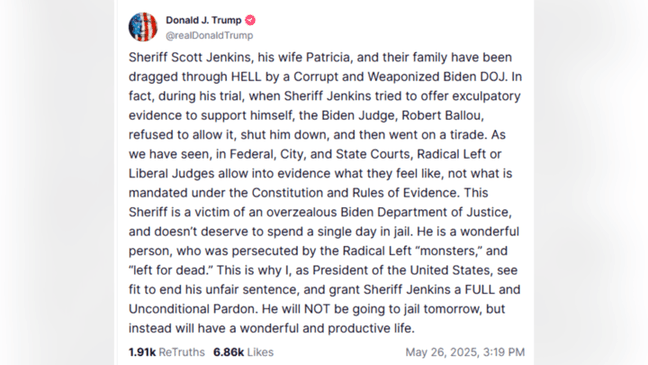Click the ReTruths label
This screenshot has height=365, width=648.
click(x=182, y=352)
